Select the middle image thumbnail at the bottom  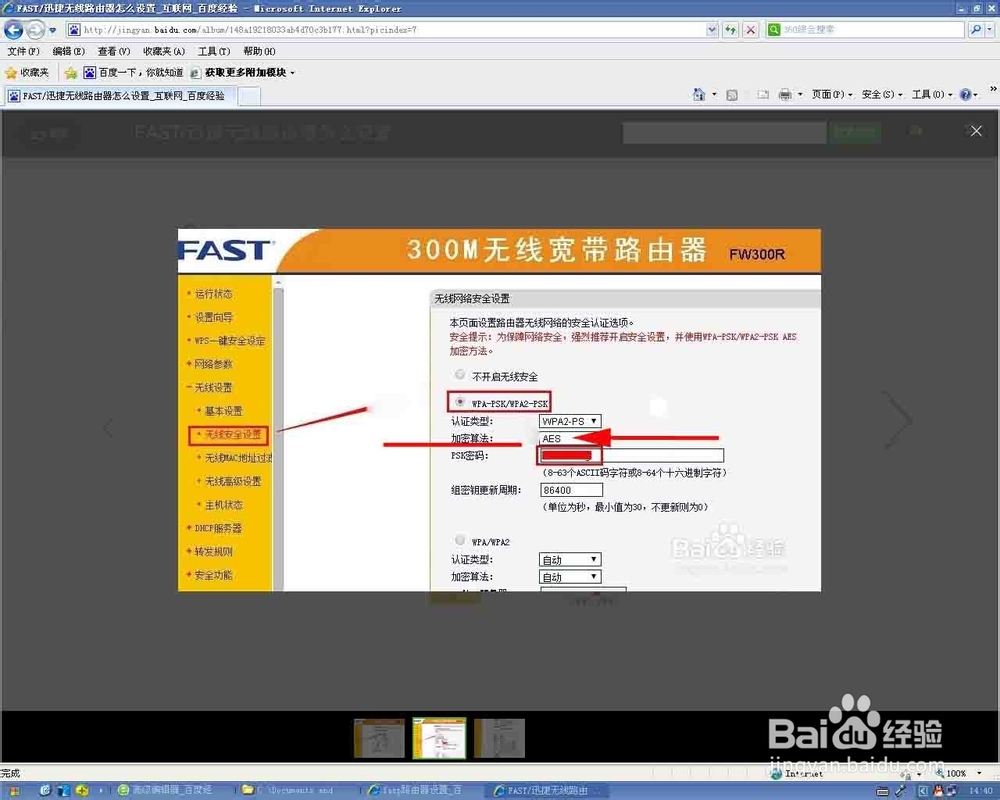tap(438, 738)
